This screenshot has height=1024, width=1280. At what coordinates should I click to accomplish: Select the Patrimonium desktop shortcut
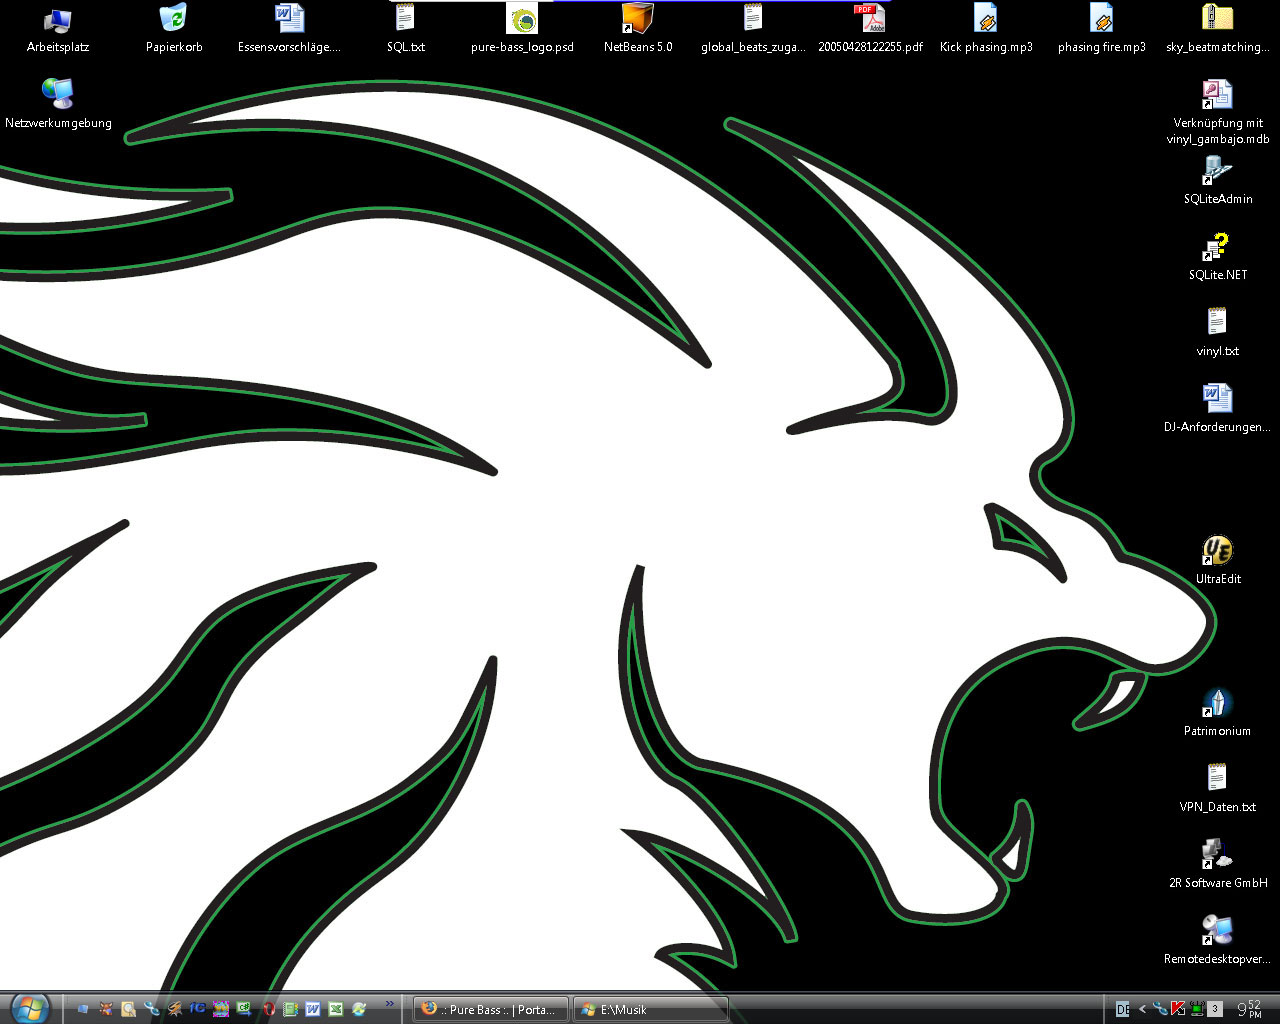click(x=1217, y=703)
